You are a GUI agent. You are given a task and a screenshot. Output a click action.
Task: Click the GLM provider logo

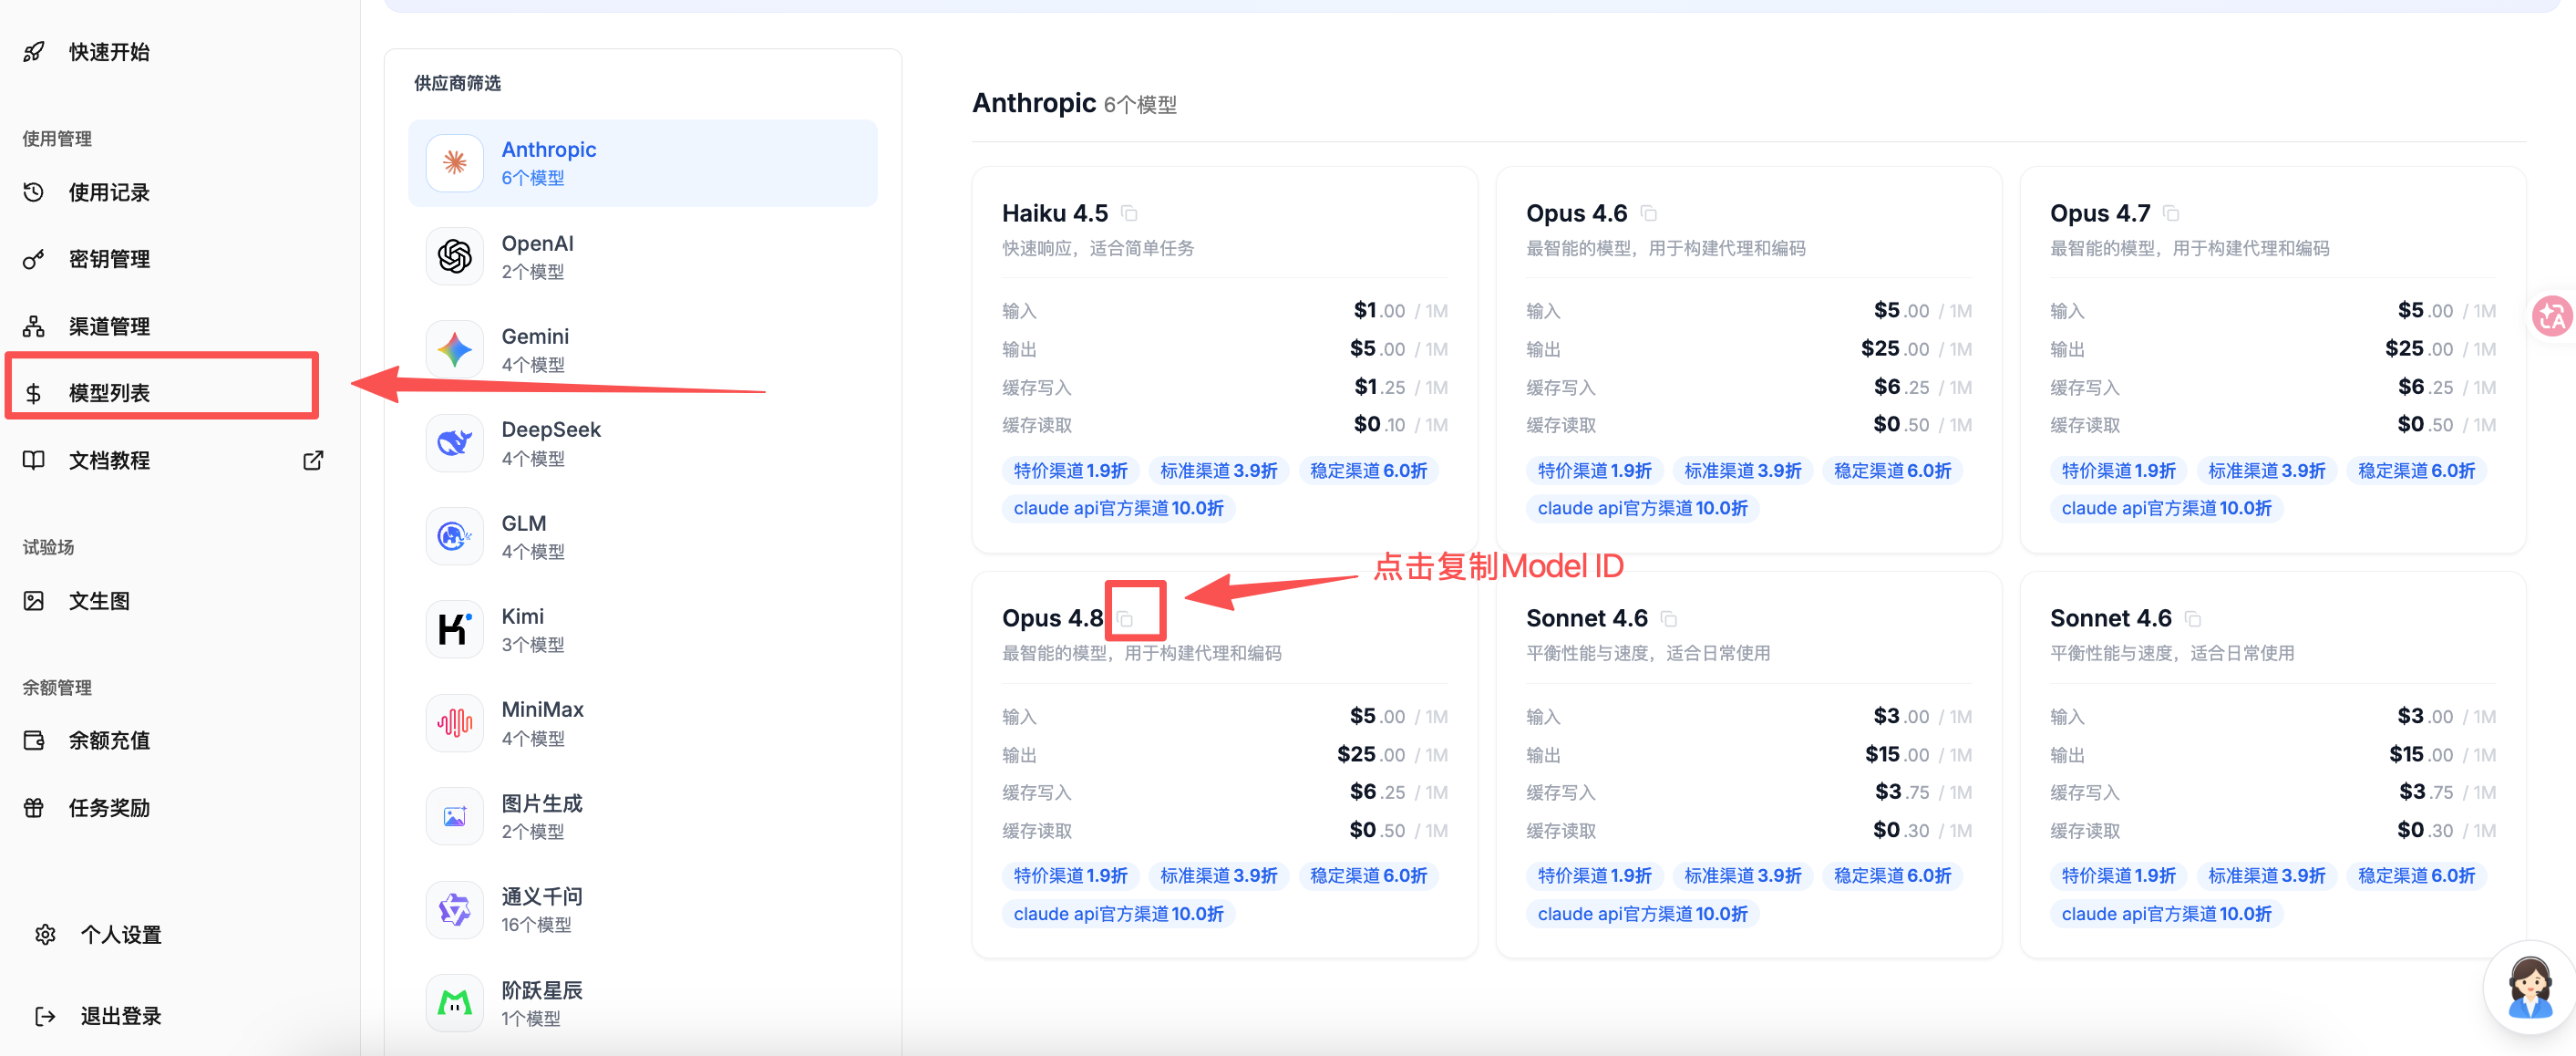tap(455, 536)
